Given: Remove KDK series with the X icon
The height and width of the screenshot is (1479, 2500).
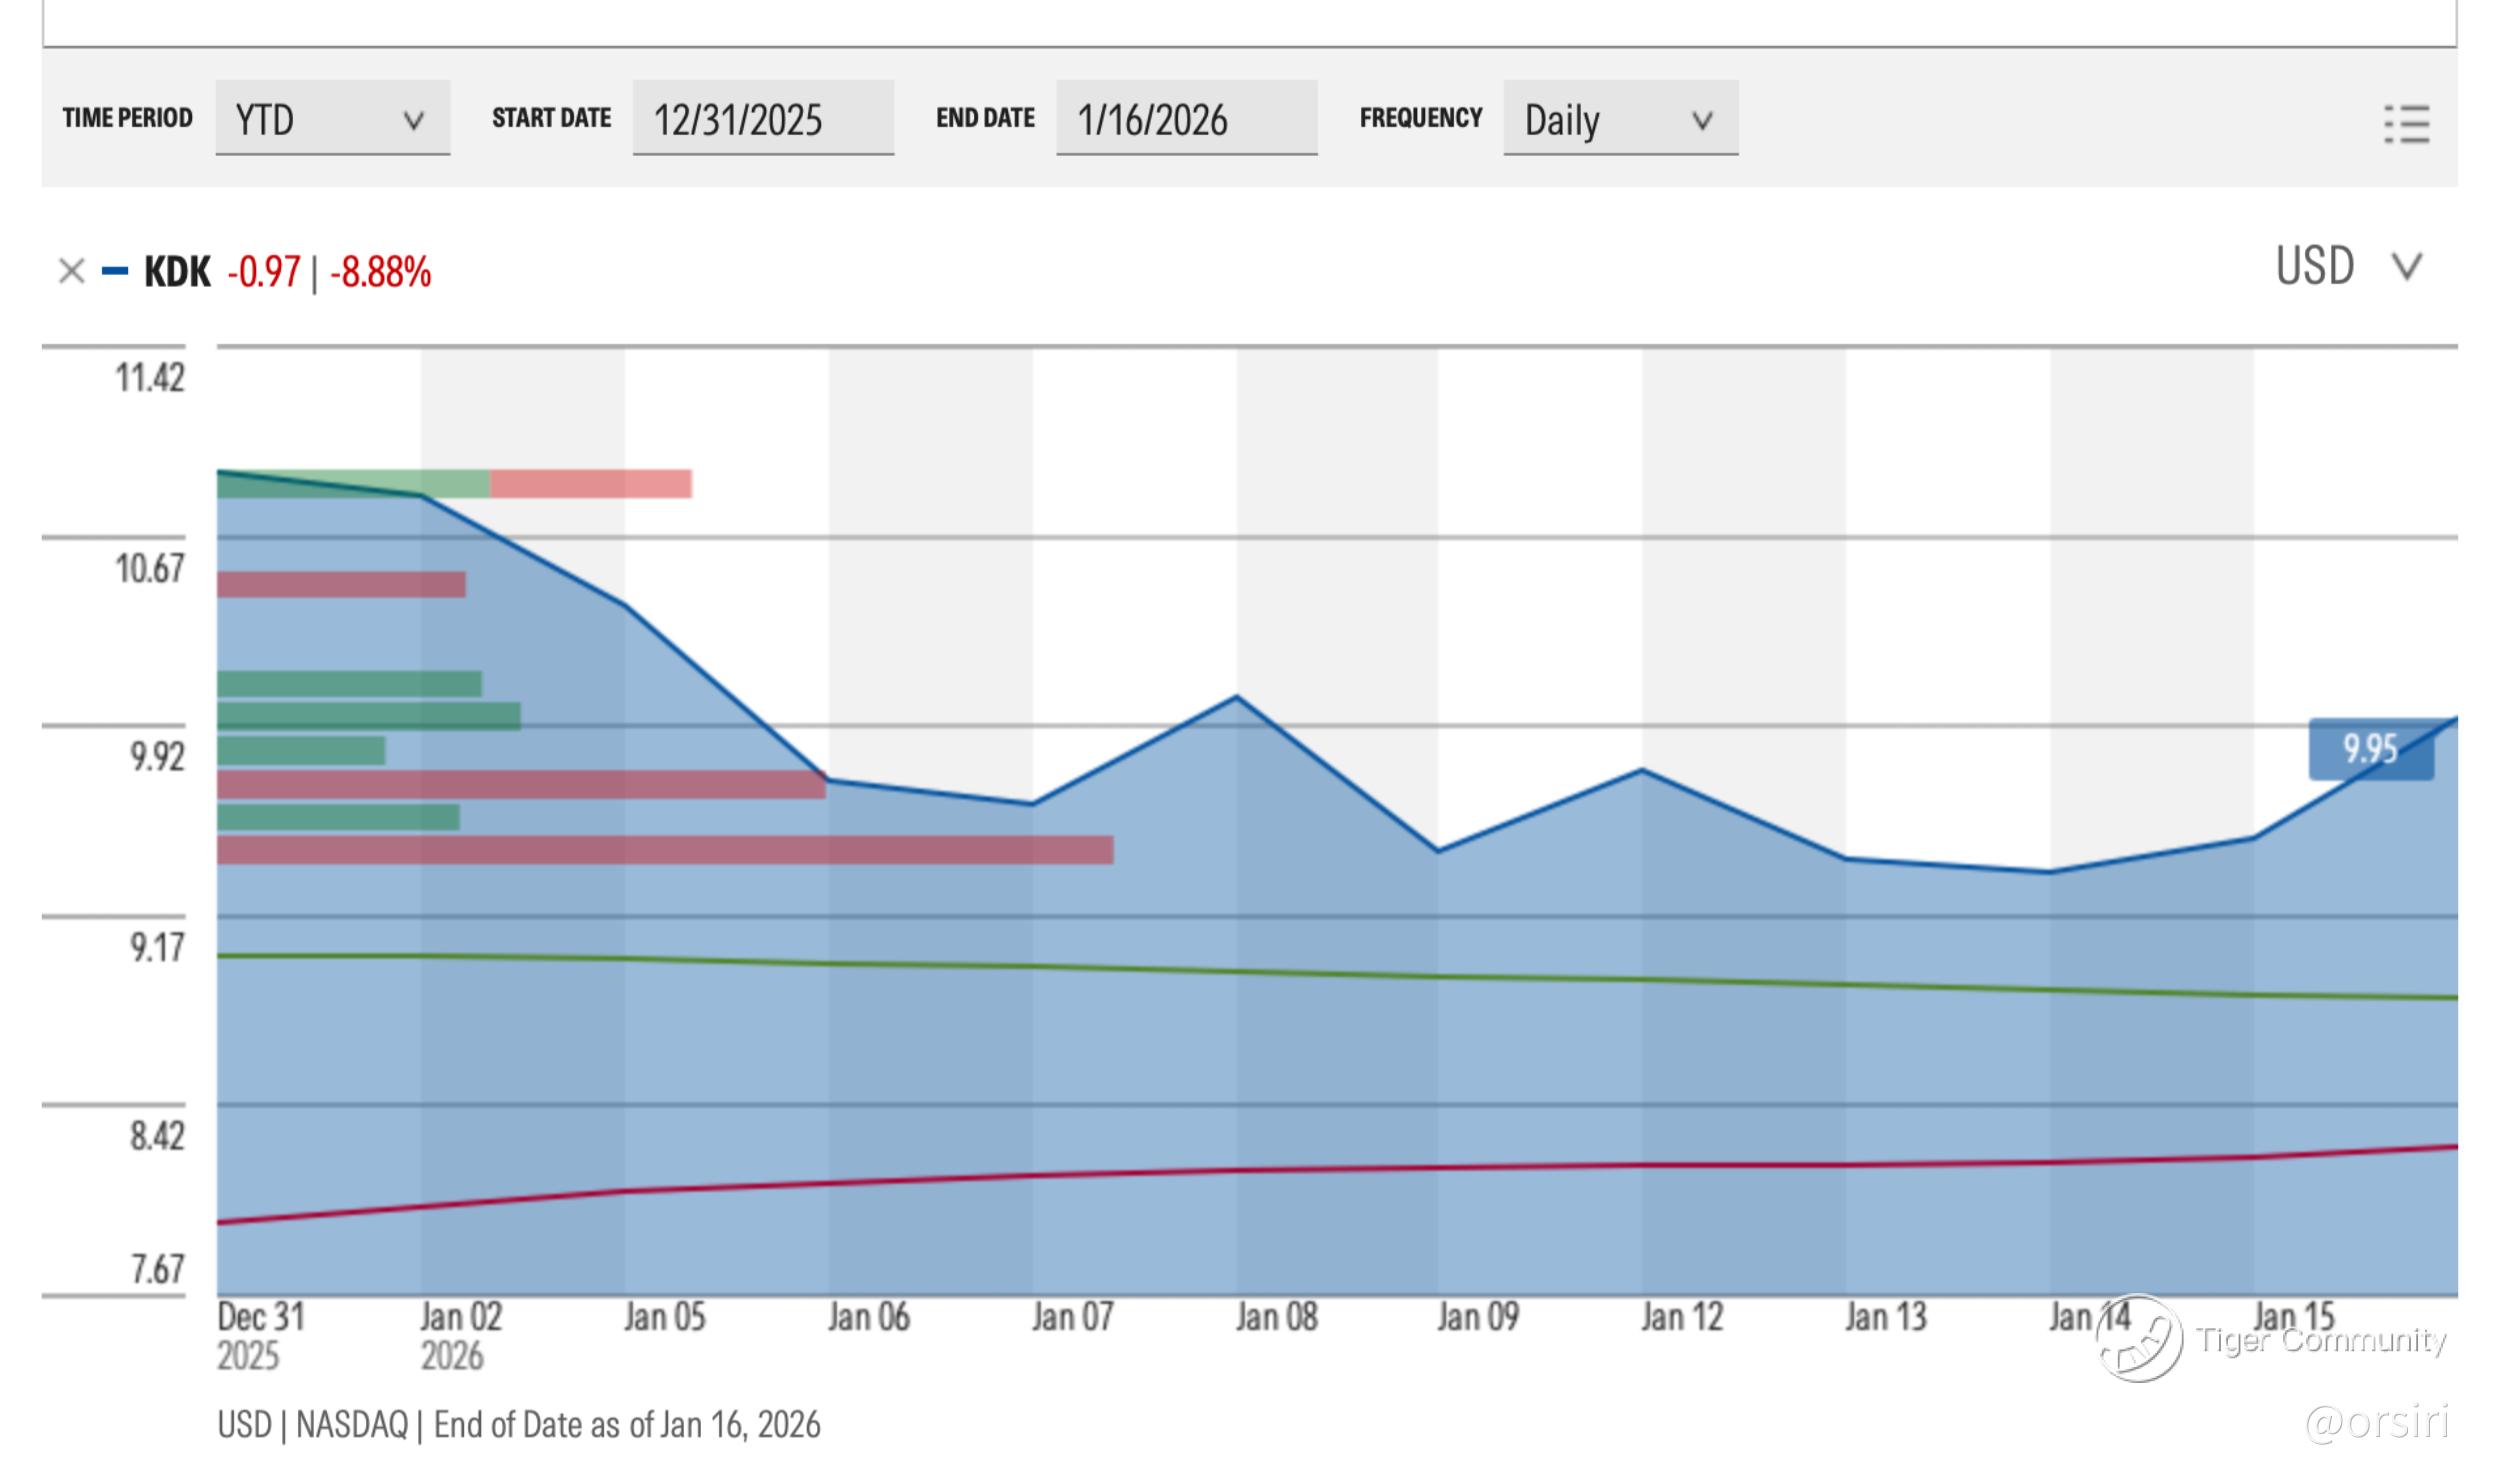Looking at the screenshot, I should point(71,271).
